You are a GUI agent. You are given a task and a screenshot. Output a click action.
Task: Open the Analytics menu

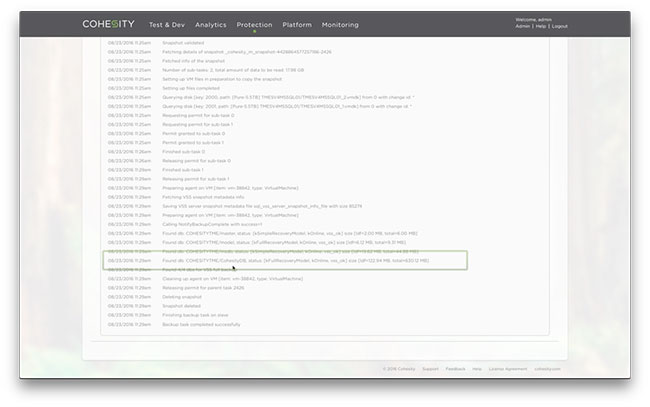pos(211,23)
